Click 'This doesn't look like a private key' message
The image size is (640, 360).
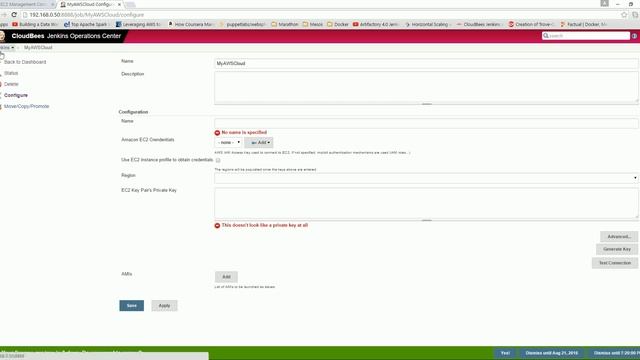coord(265,225)
